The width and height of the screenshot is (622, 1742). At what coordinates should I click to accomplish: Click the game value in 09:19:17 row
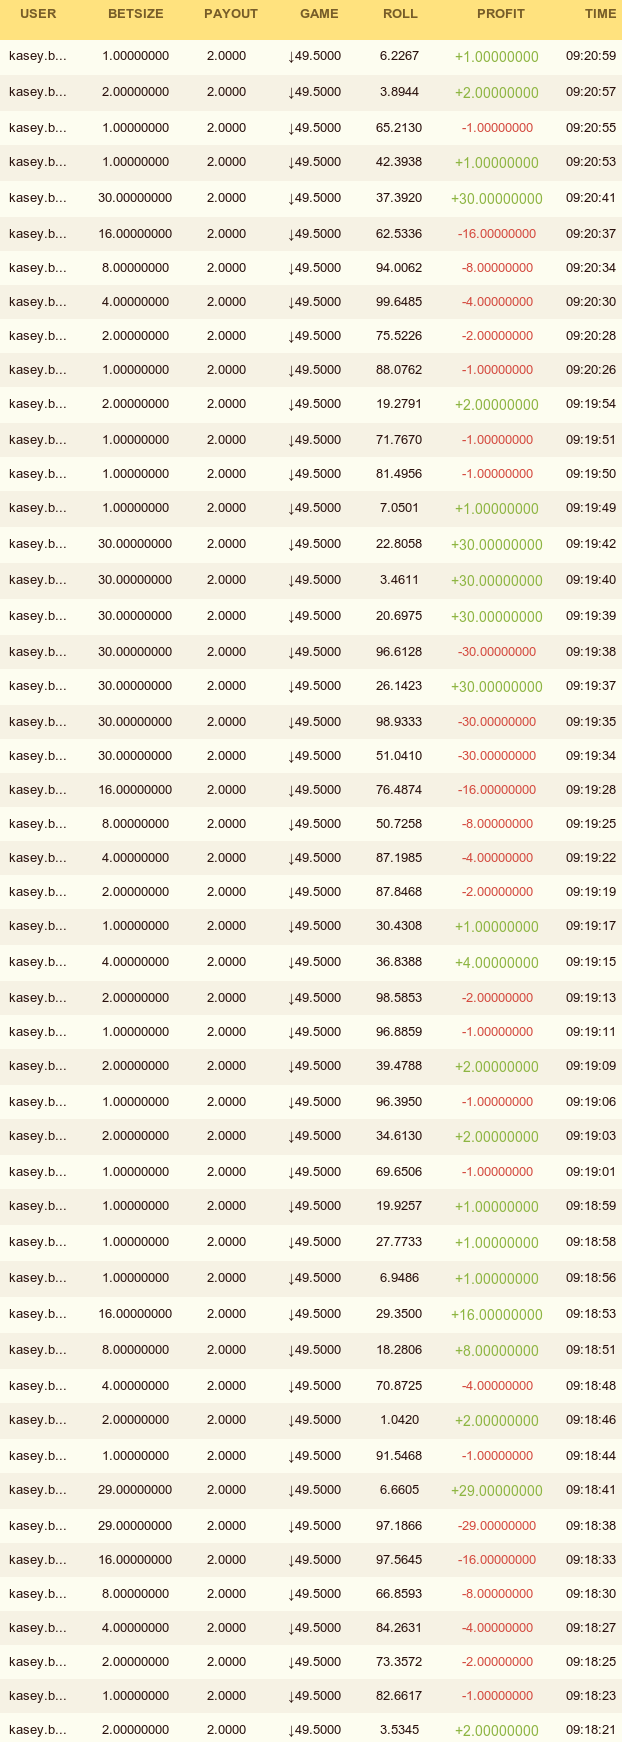tap(314, 926)
